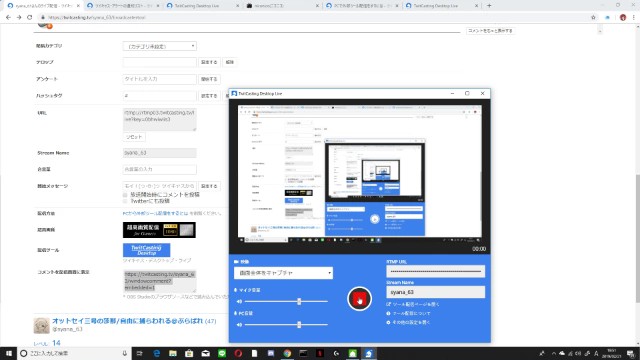Reload the page with the refresh icon
The height and width of the screenshot is (360, 640).
[x=29, y=18]
